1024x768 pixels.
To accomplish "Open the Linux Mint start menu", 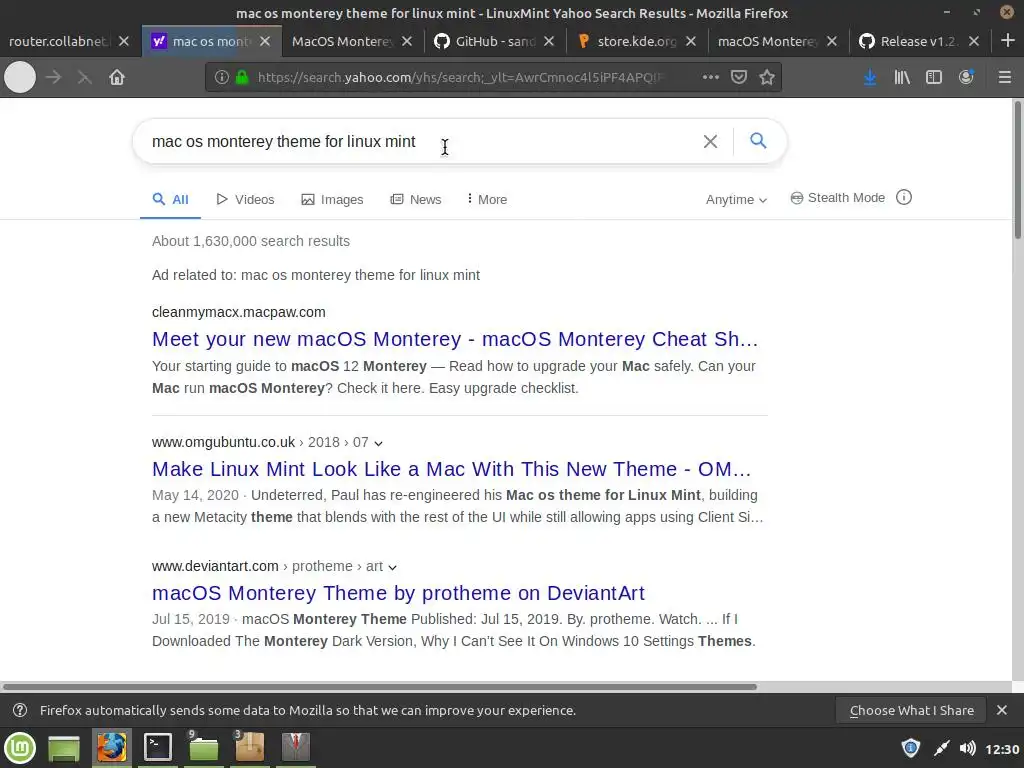I will pyautogui.click(x=20, y=748).
